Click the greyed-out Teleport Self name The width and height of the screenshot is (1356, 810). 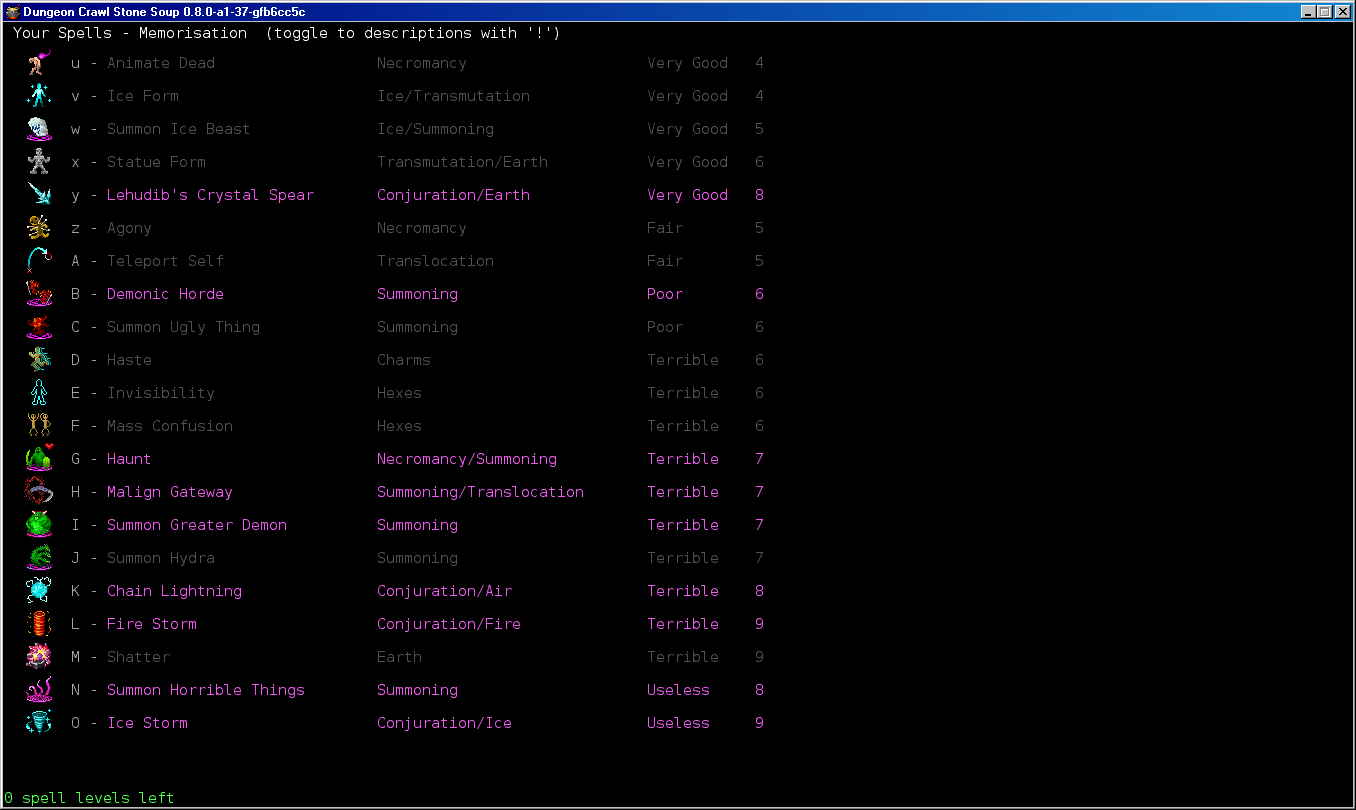pyautogui.click(x=165, y=261)
